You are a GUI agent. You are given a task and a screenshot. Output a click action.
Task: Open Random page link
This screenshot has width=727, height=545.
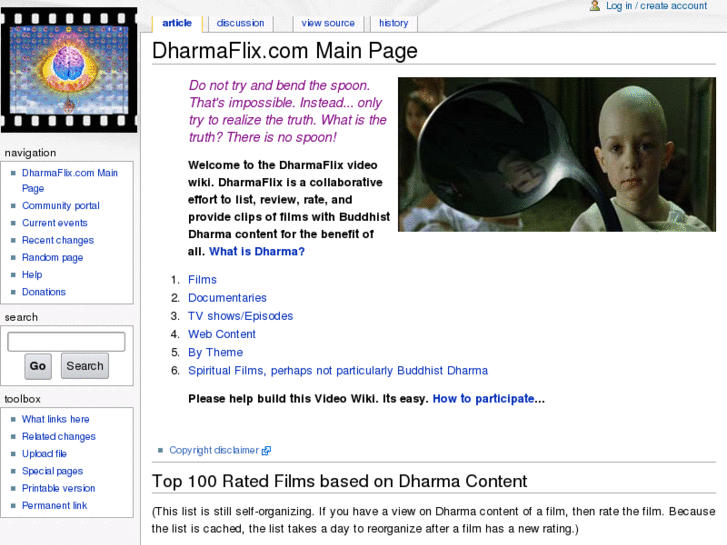(x=52, y=257)
